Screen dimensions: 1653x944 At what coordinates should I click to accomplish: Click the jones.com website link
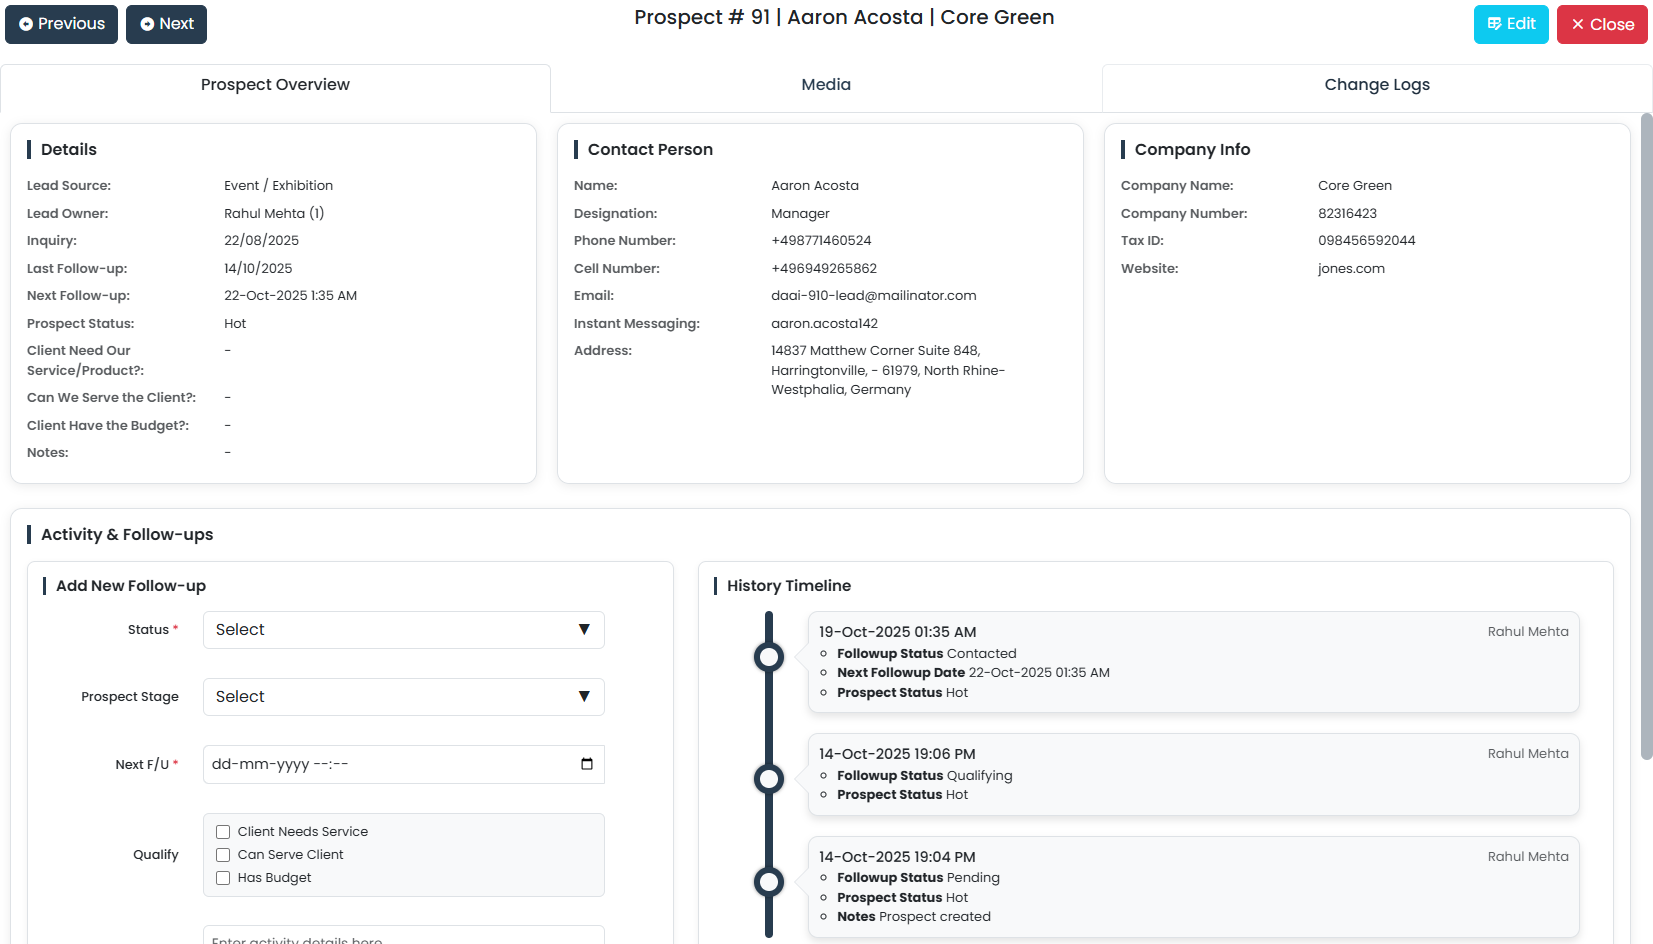pyautogui.click(x=1351, y=268)
